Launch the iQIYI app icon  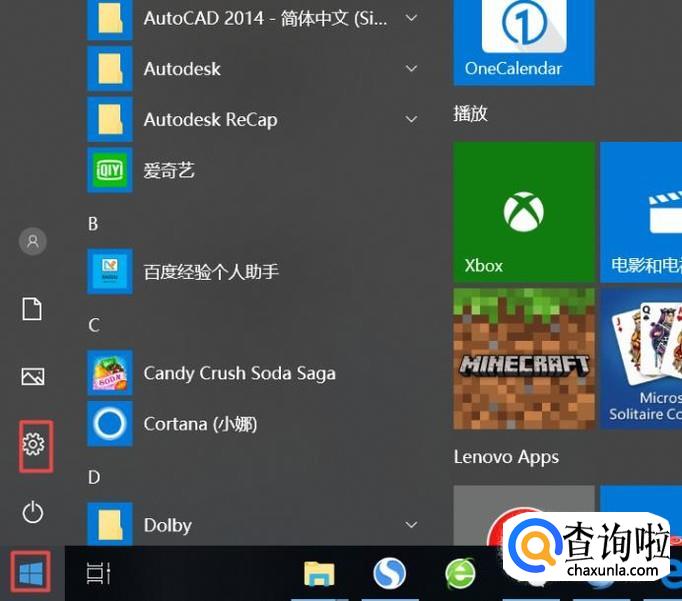point(110,170)
